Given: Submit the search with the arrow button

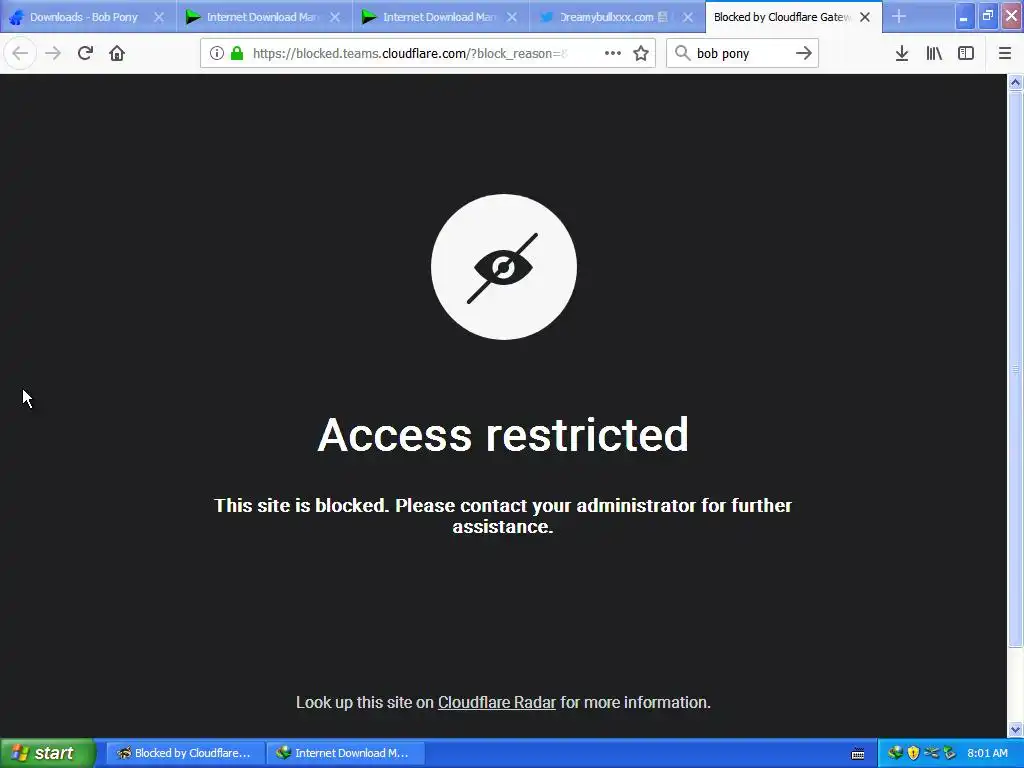Looking at the screenshot, I should coord(804,54).
